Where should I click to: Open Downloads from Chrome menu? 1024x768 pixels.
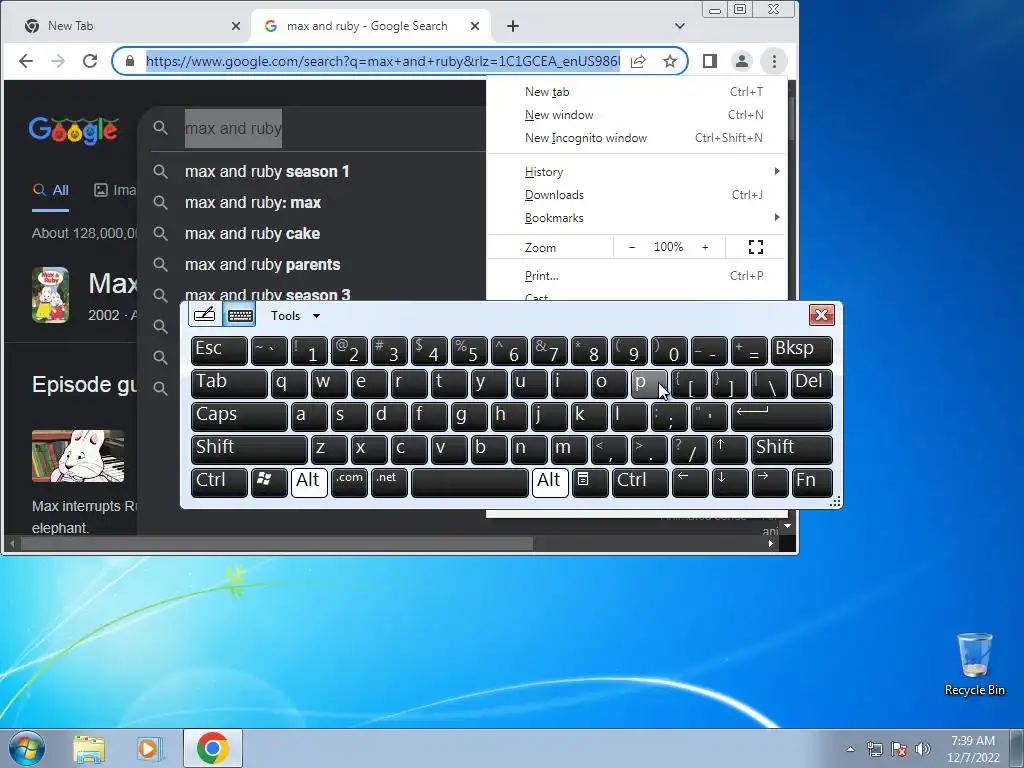coord(637,195)
